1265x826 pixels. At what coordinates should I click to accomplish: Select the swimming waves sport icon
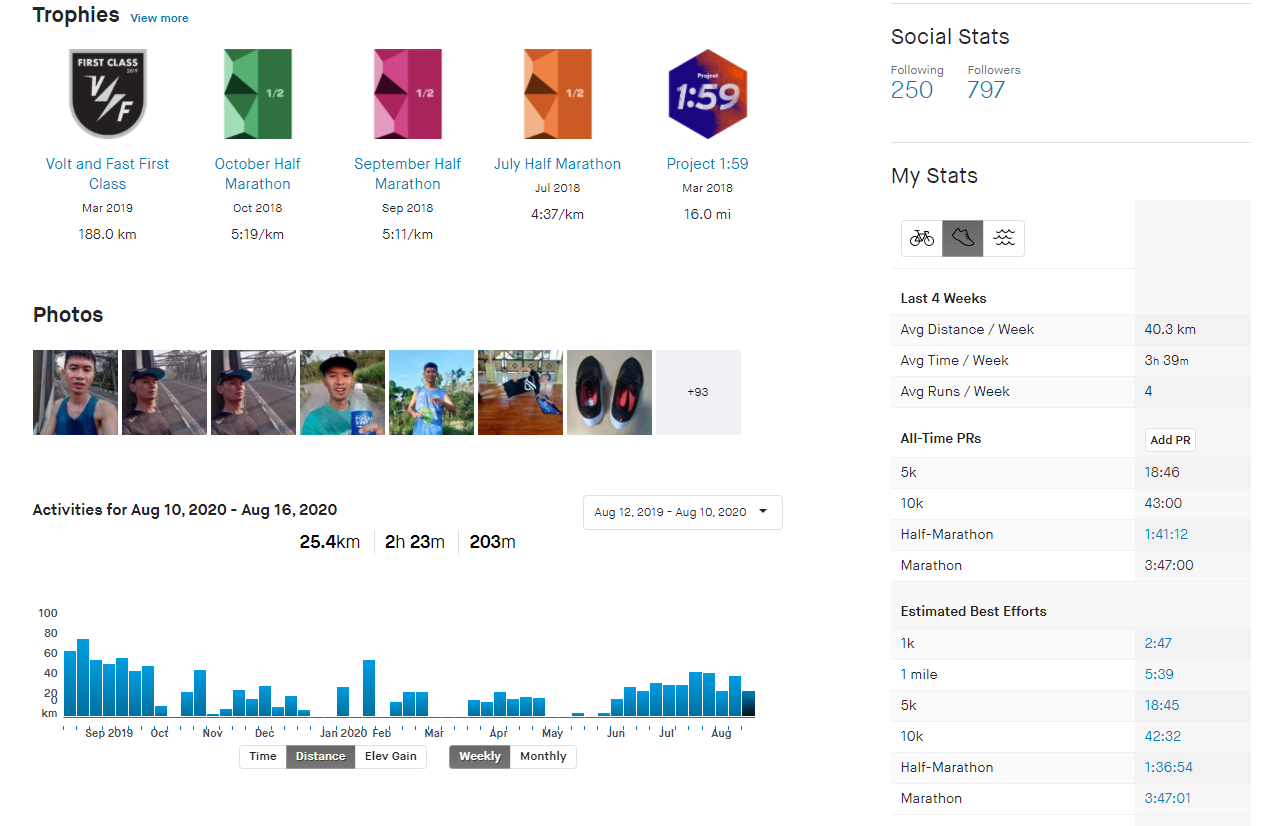click(1004, 239)
